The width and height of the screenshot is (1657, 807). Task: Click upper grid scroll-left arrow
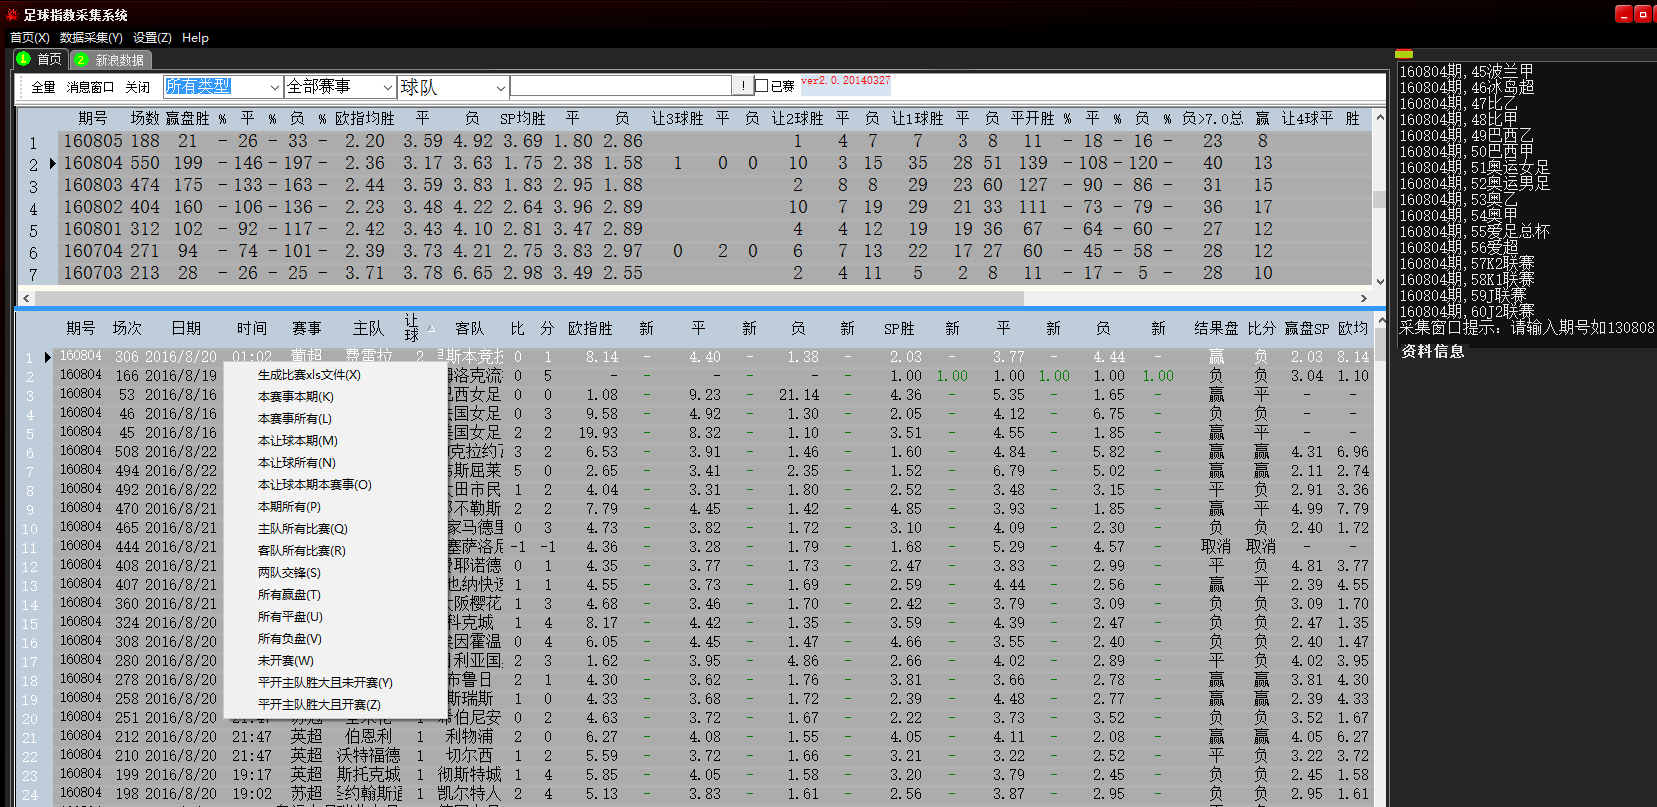pos(26,298)
